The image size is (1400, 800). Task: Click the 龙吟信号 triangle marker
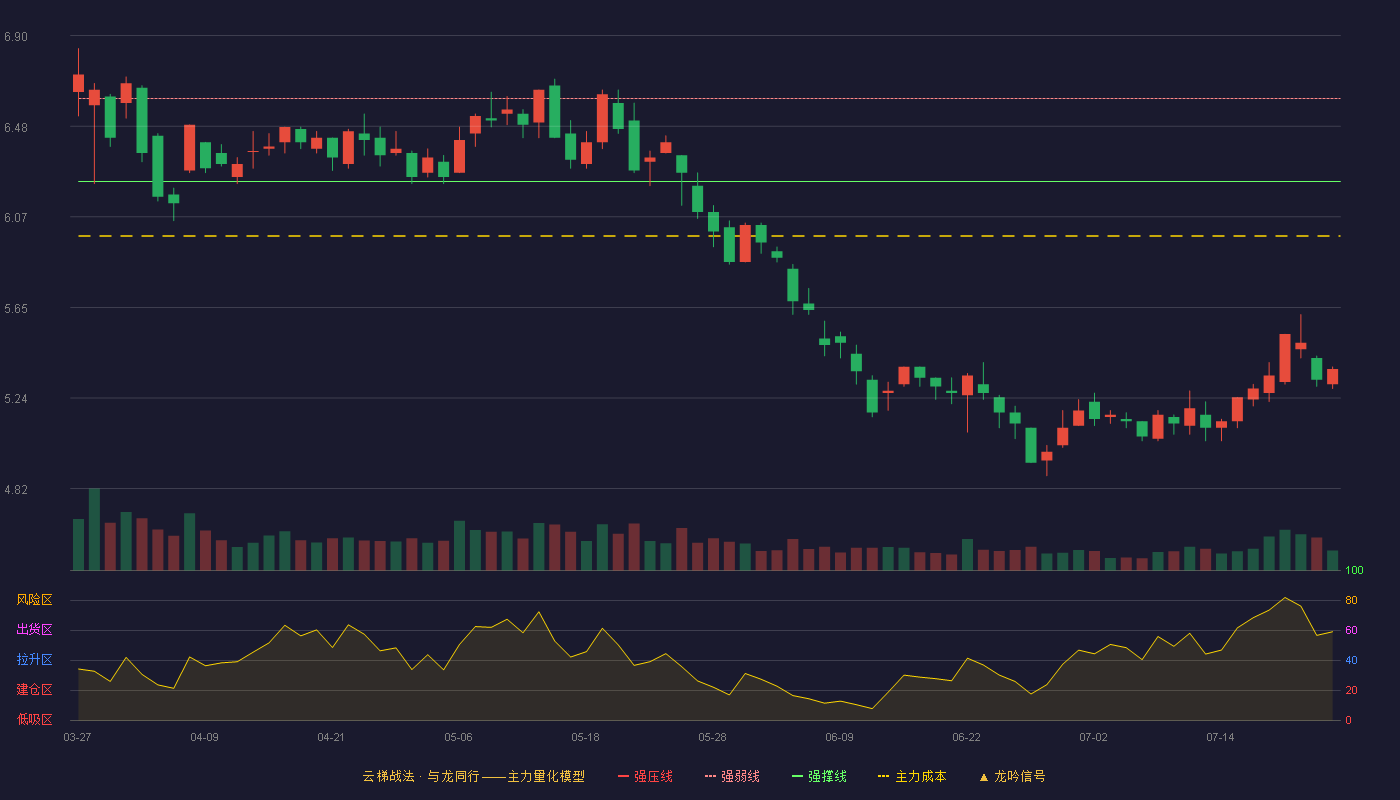tap(983, 776)
